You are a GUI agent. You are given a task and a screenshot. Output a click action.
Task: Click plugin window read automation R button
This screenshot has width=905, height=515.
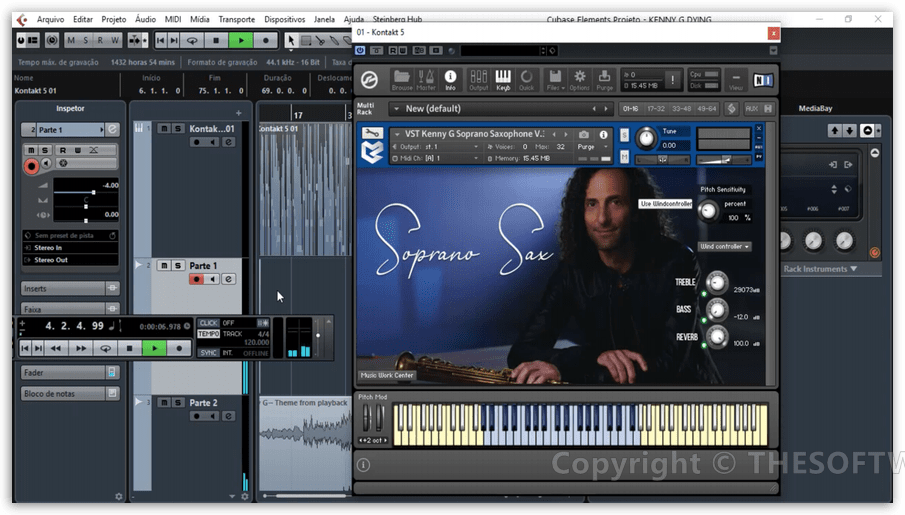(393, 51)
